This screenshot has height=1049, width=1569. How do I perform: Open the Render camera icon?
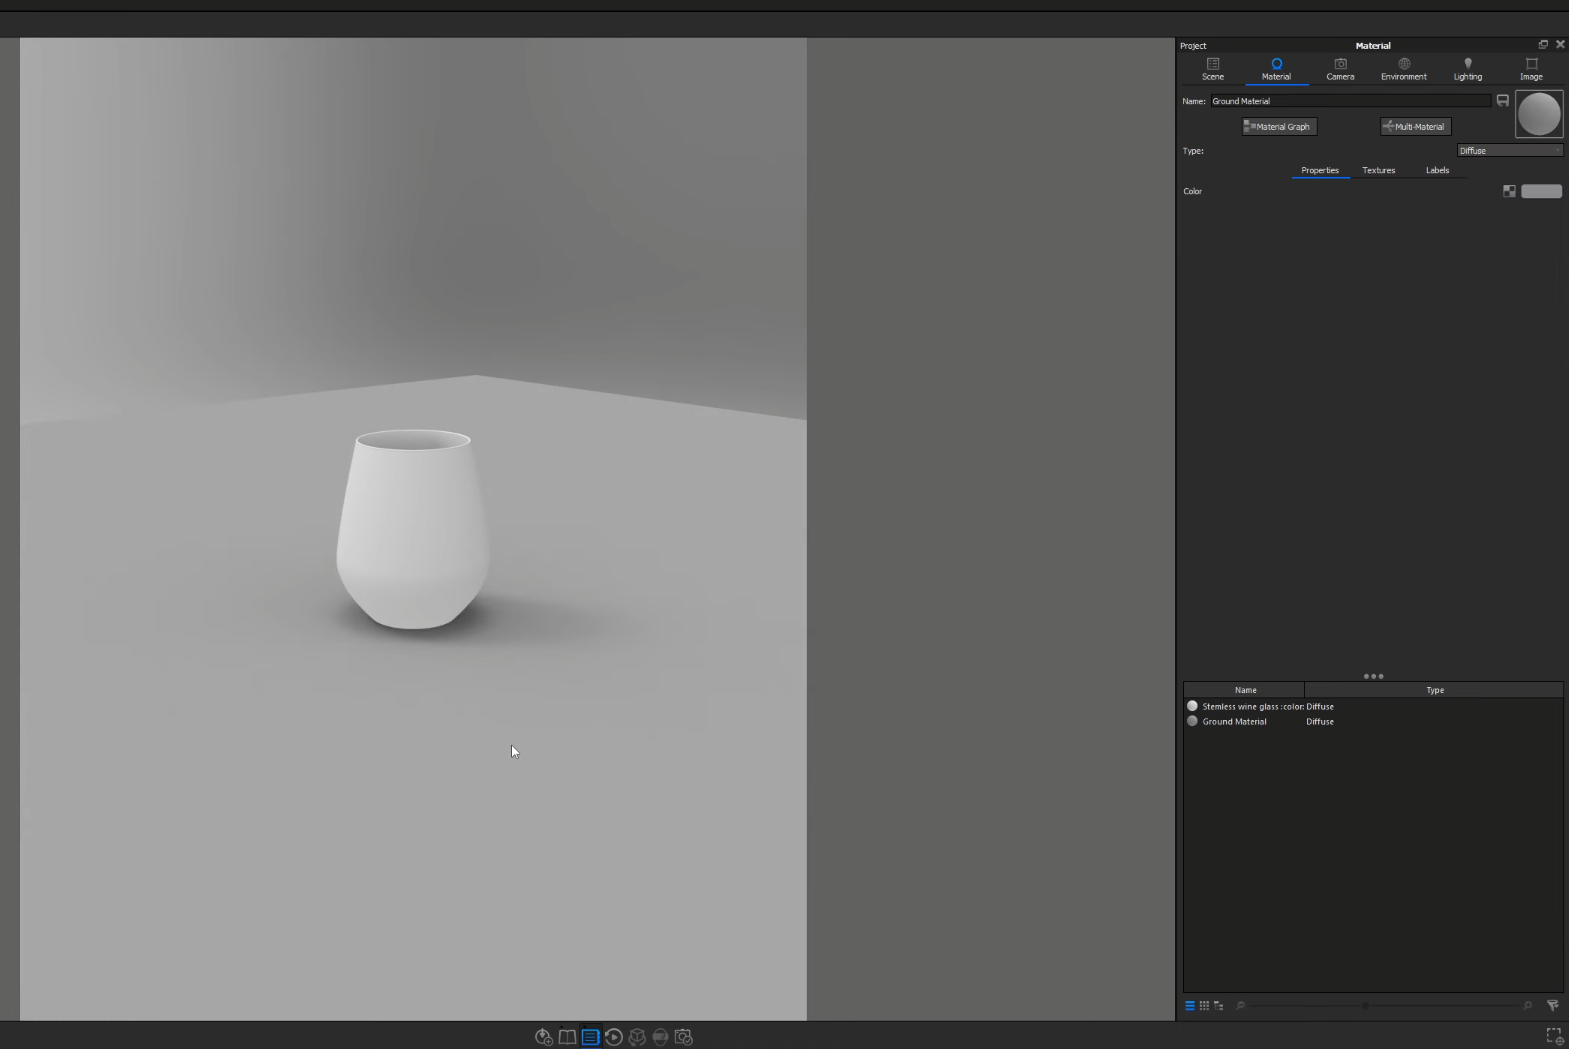[x=684, y=1037]
